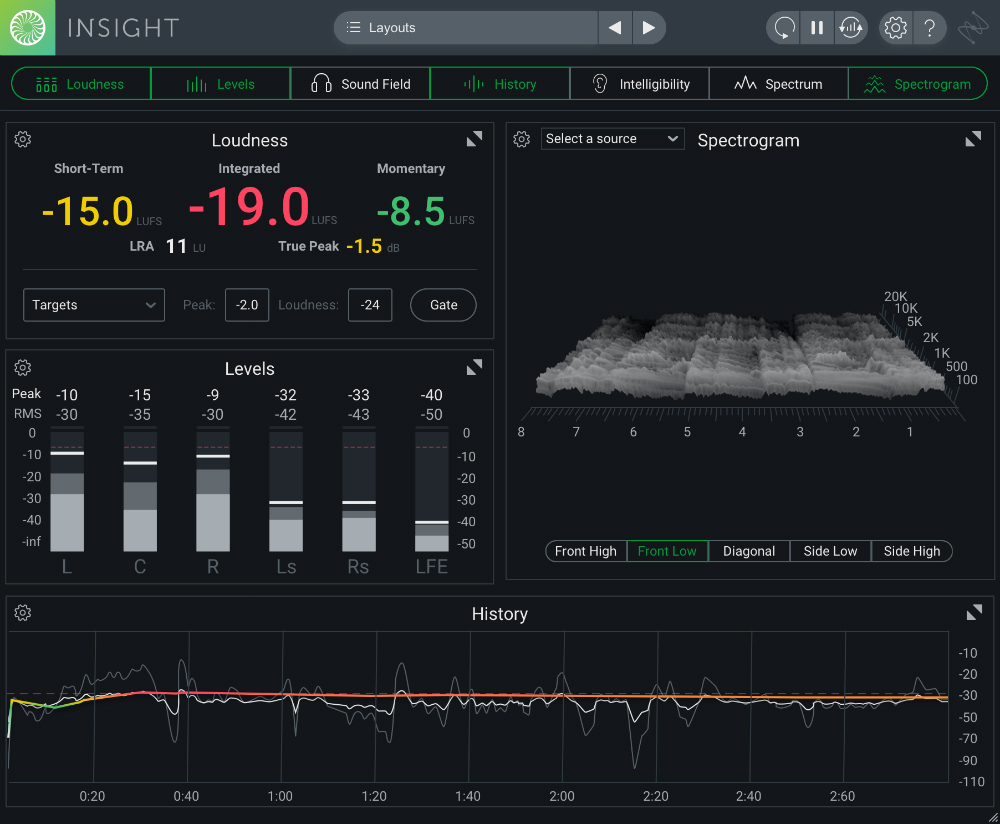Go to the previous layout with arrow button
The height and width of the screenshot is (824, 1000).
point(614,27)
